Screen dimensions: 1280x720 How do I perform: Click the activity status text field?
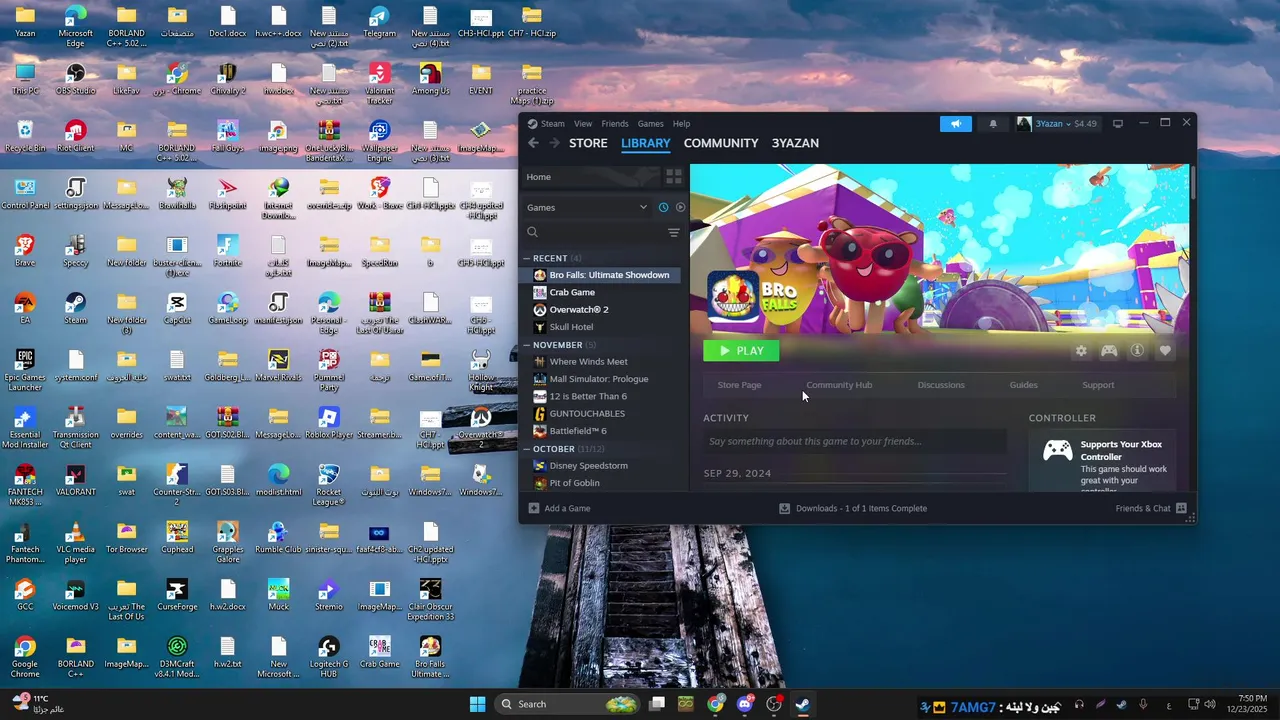click(855, 441)
